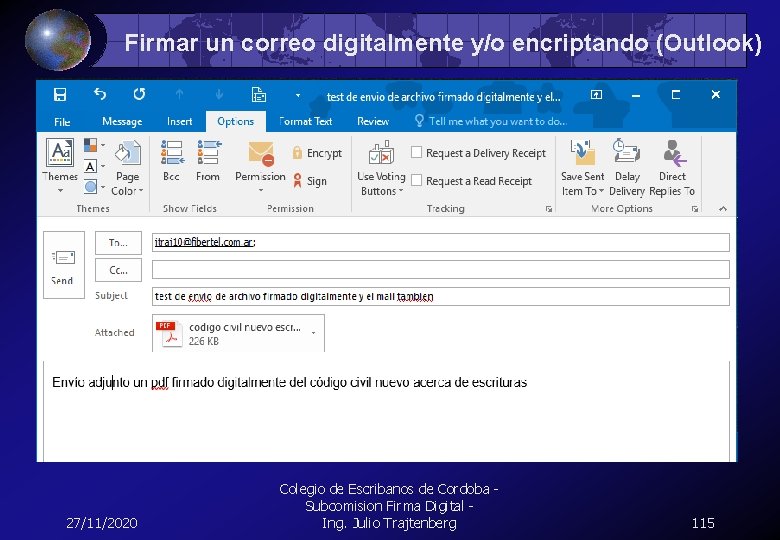Encrypt the message with the lock icon
The image size is (780, 540).
(317, 153)
